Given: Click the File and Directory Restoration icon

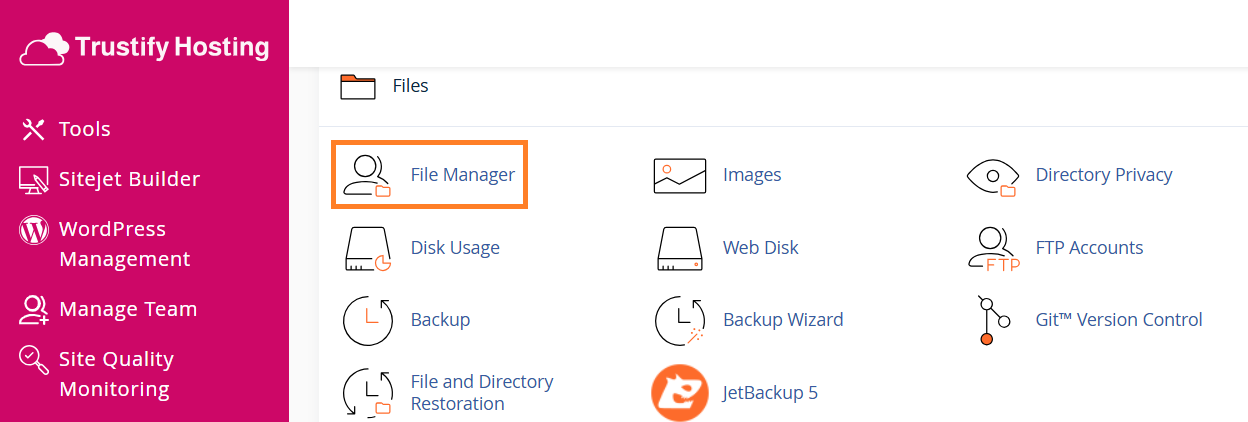Looking at the screenshot, I should (367, 393).
